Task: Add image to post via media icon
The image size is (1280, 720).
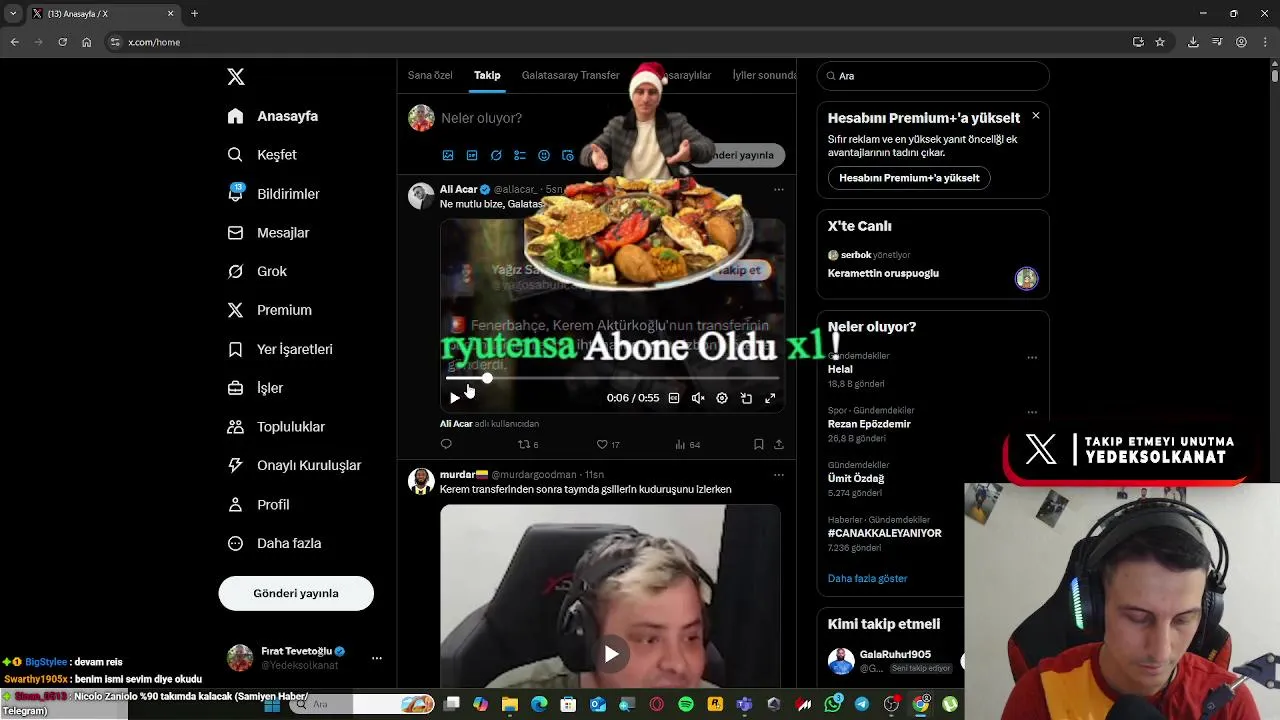Action: 448,155
